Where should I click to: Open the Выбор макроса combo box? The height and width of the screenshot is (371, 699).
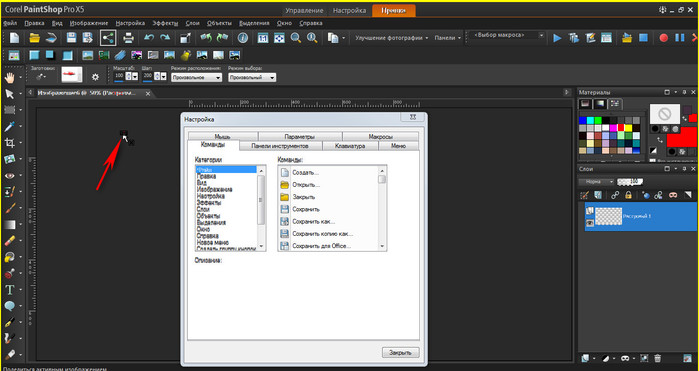pyautogui.click(x=507, y=35)
